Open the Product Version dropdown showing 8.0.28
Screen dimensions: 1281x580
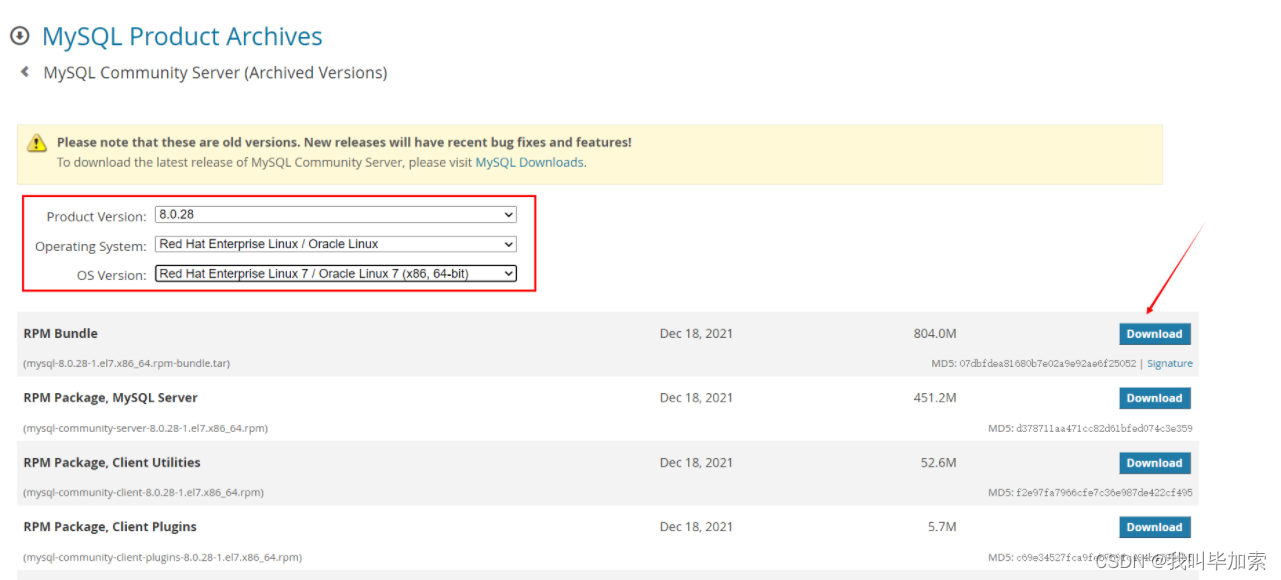[x=336, y=214]
